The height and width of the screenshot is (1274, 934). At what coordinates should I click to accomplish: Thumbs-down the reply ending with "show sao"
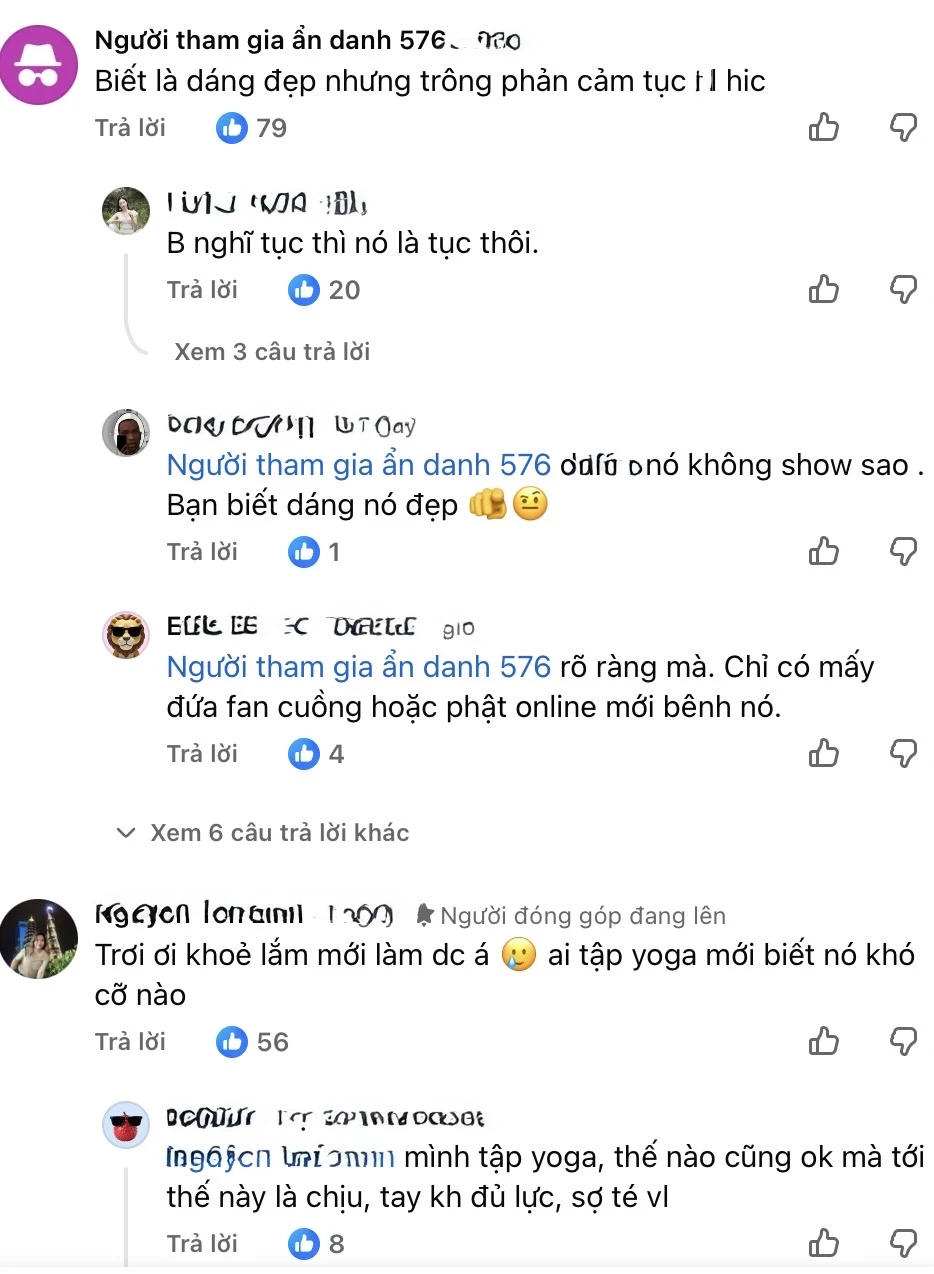pos(903,551)
